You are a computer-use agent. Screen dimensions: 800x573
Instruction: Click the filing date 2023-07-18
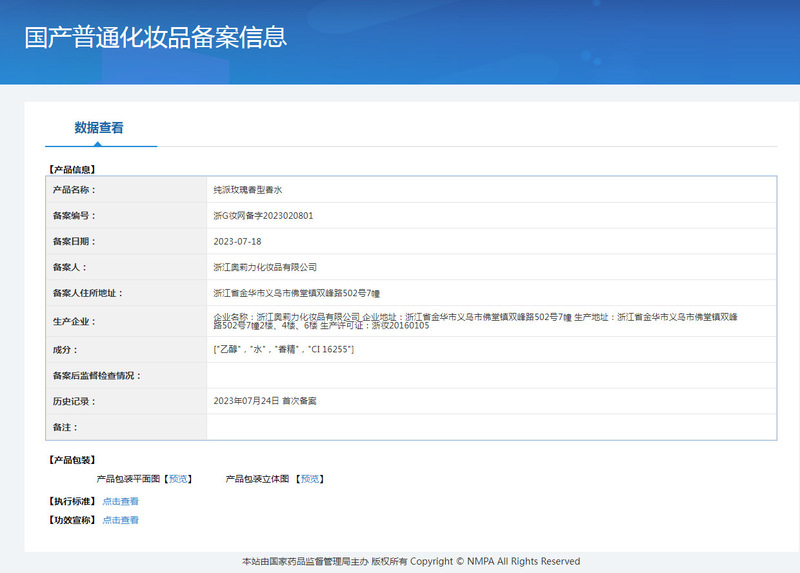(237, 241)
